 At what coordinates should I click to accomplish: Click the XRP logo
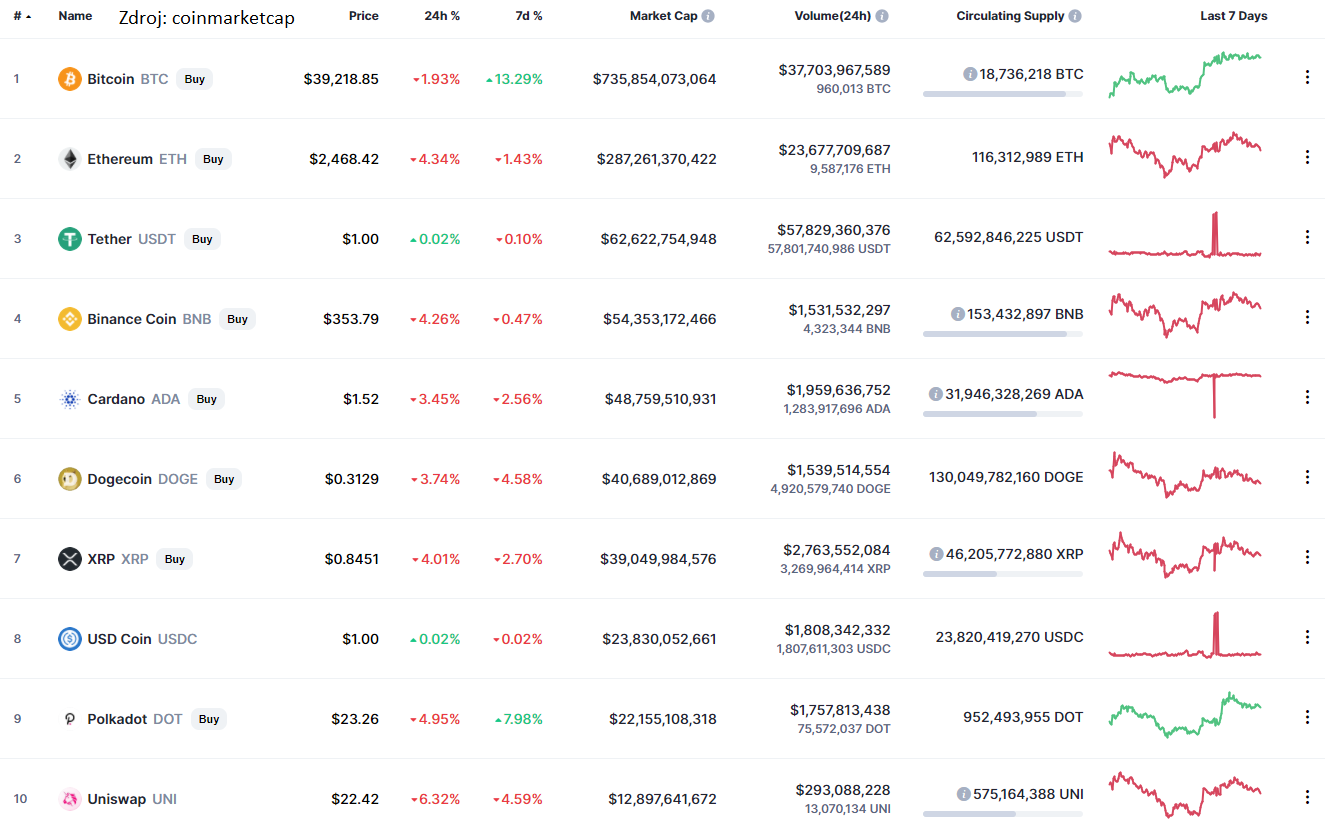pos(68,558)
